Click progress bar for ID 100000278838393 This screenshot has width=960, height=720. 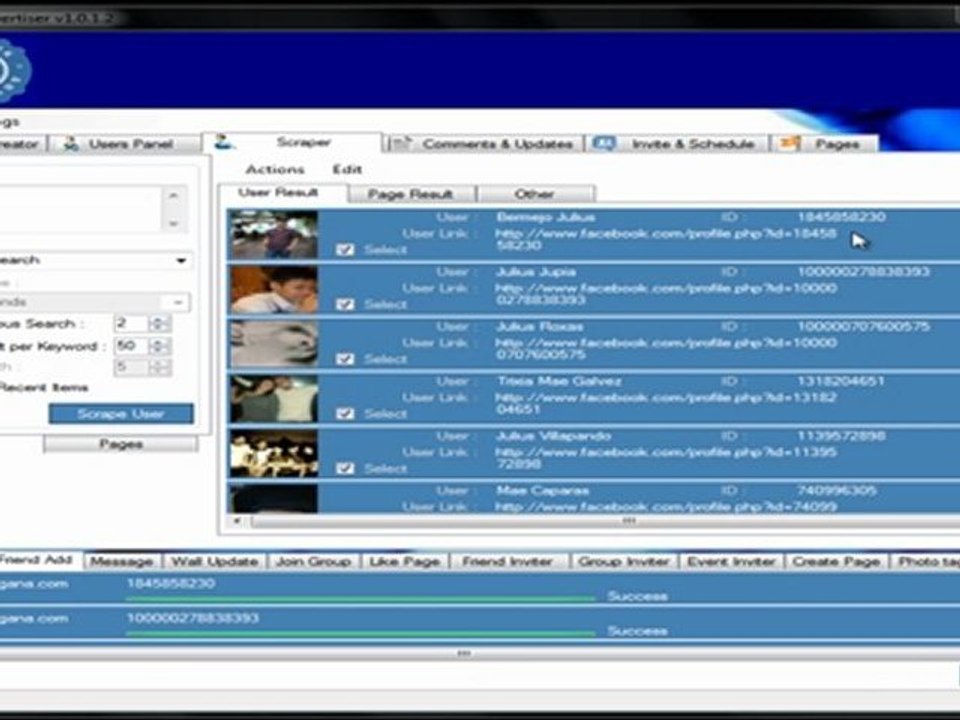[361, 633]
